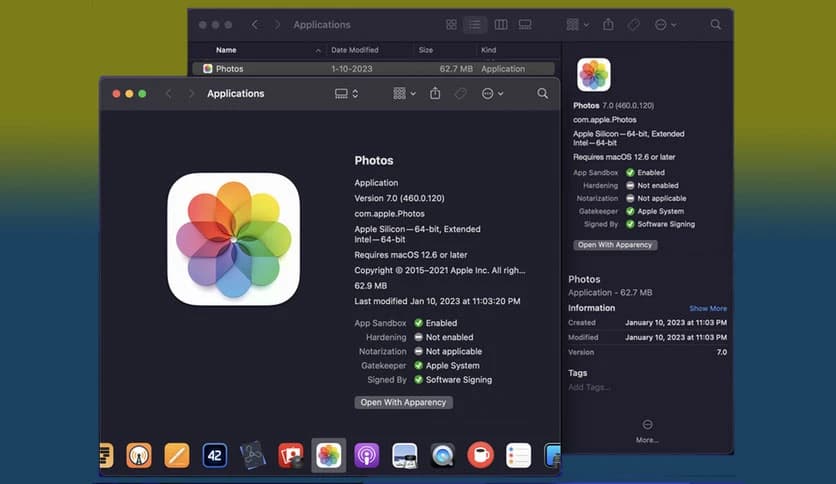Click the Add Tags field in preview pane

(x=589, y=387)
